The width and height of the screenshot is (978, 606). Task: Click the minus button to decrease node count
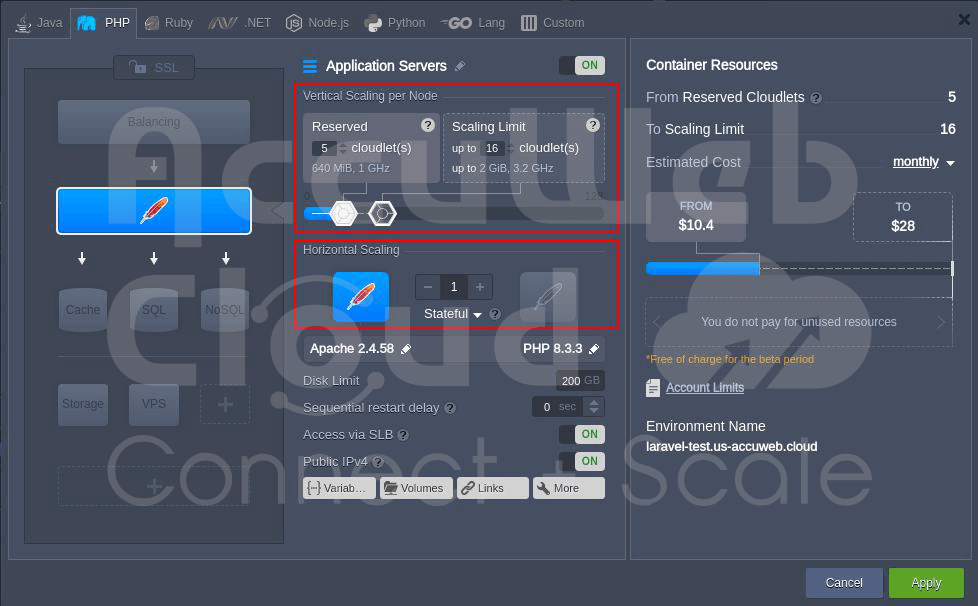pos(428,287)
